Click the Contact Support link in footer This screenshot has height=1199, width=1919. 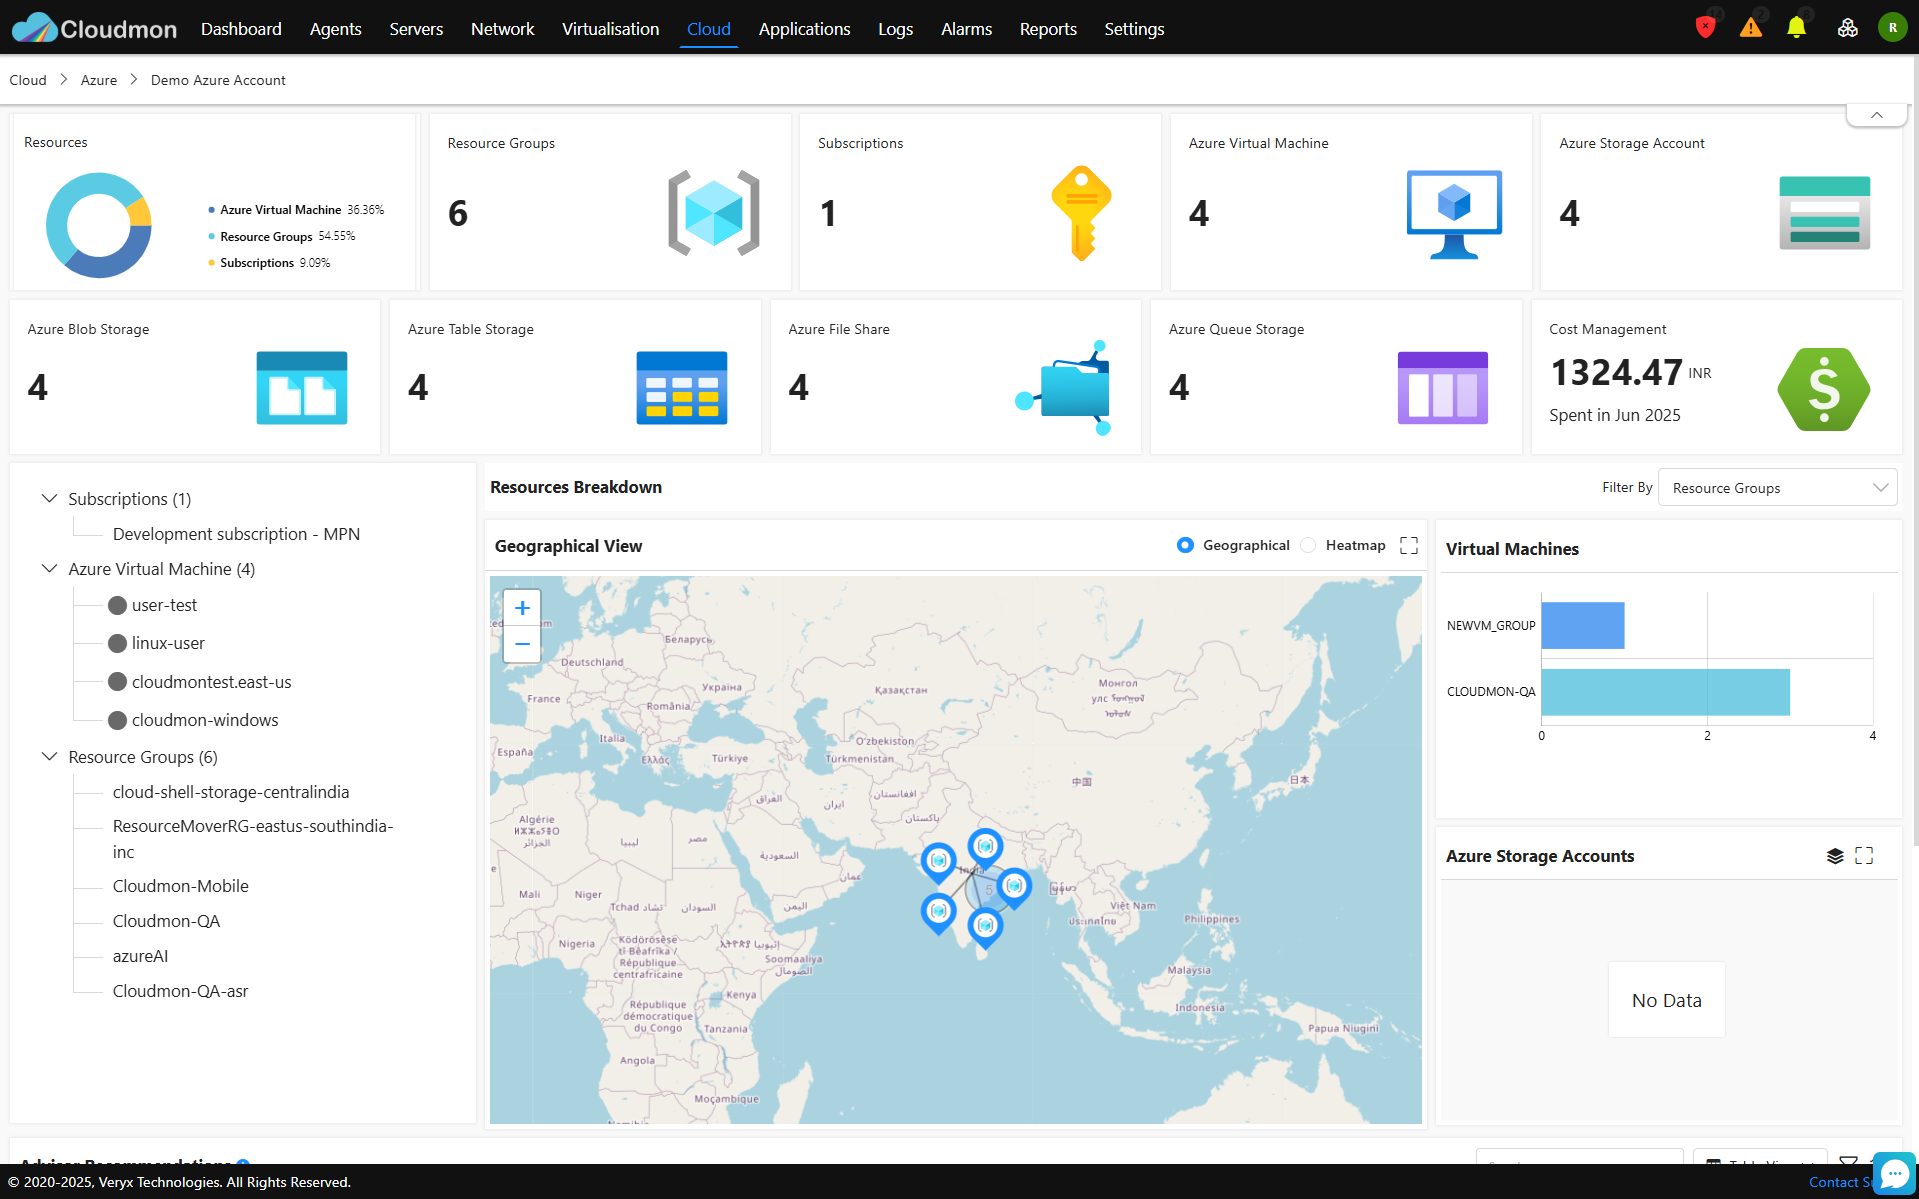[1840, 1182]
